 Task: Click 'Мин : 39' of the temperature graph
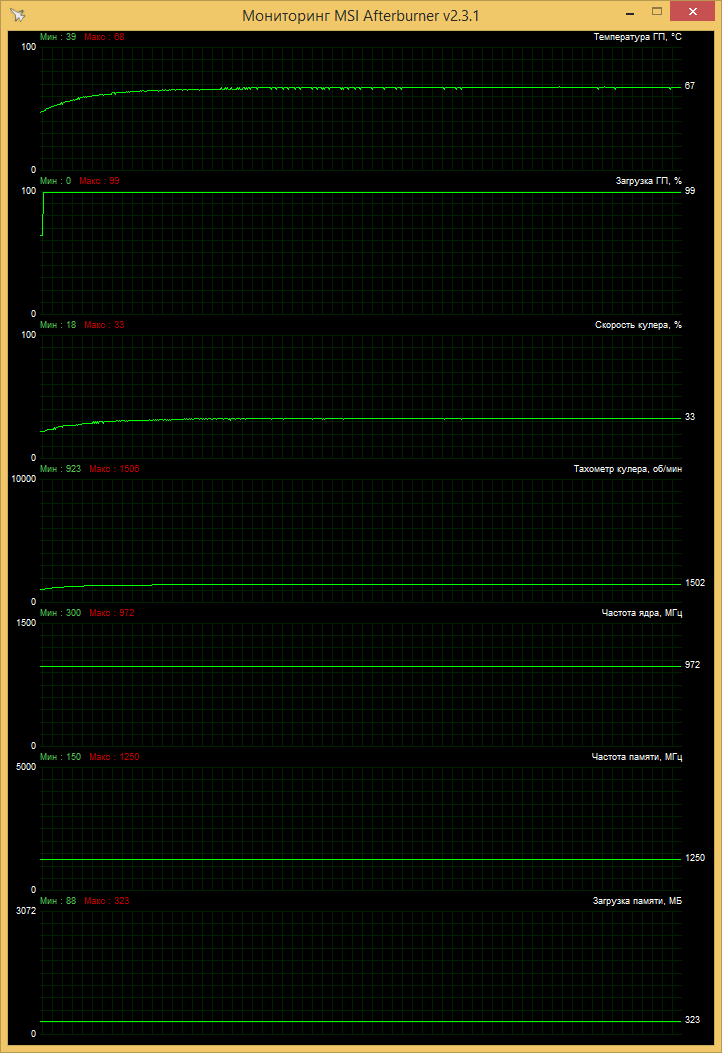58,37
